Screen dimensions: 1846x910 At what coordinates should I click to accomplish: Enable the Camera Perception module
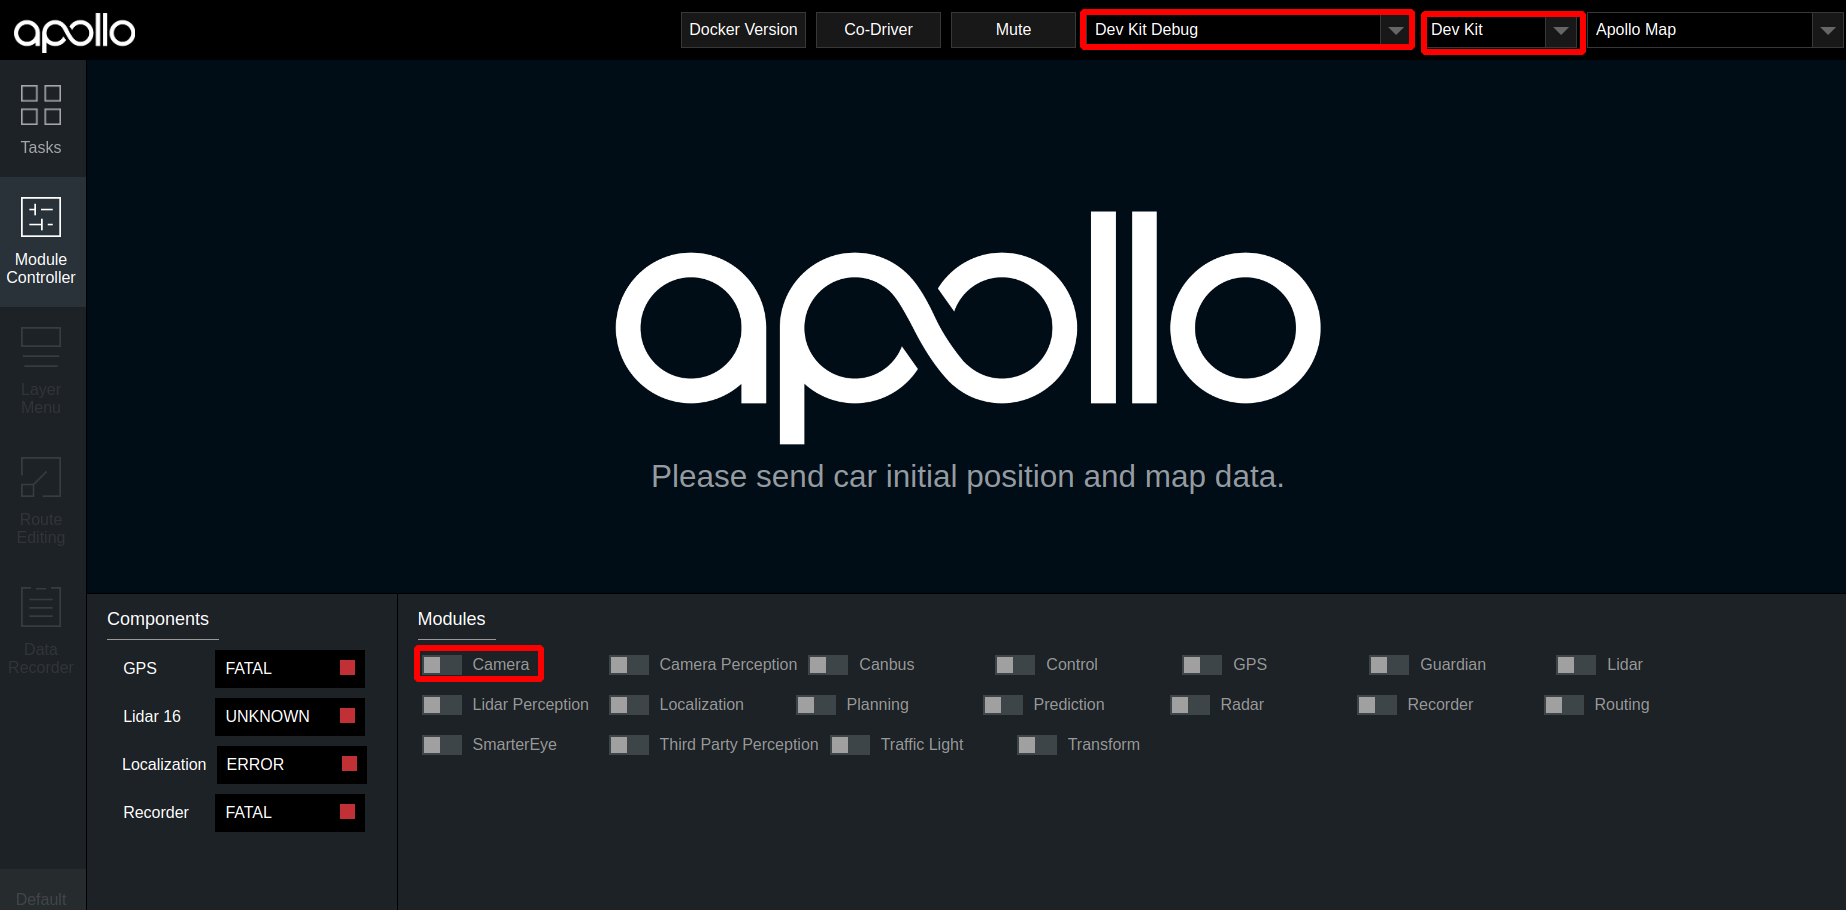click(x=628, y=665)
